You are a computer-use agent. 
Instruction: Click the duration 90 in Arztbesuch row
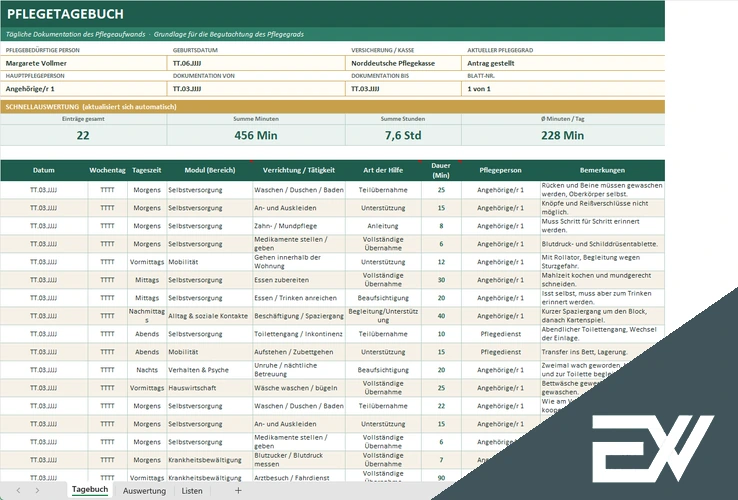[x=441, y=478]
